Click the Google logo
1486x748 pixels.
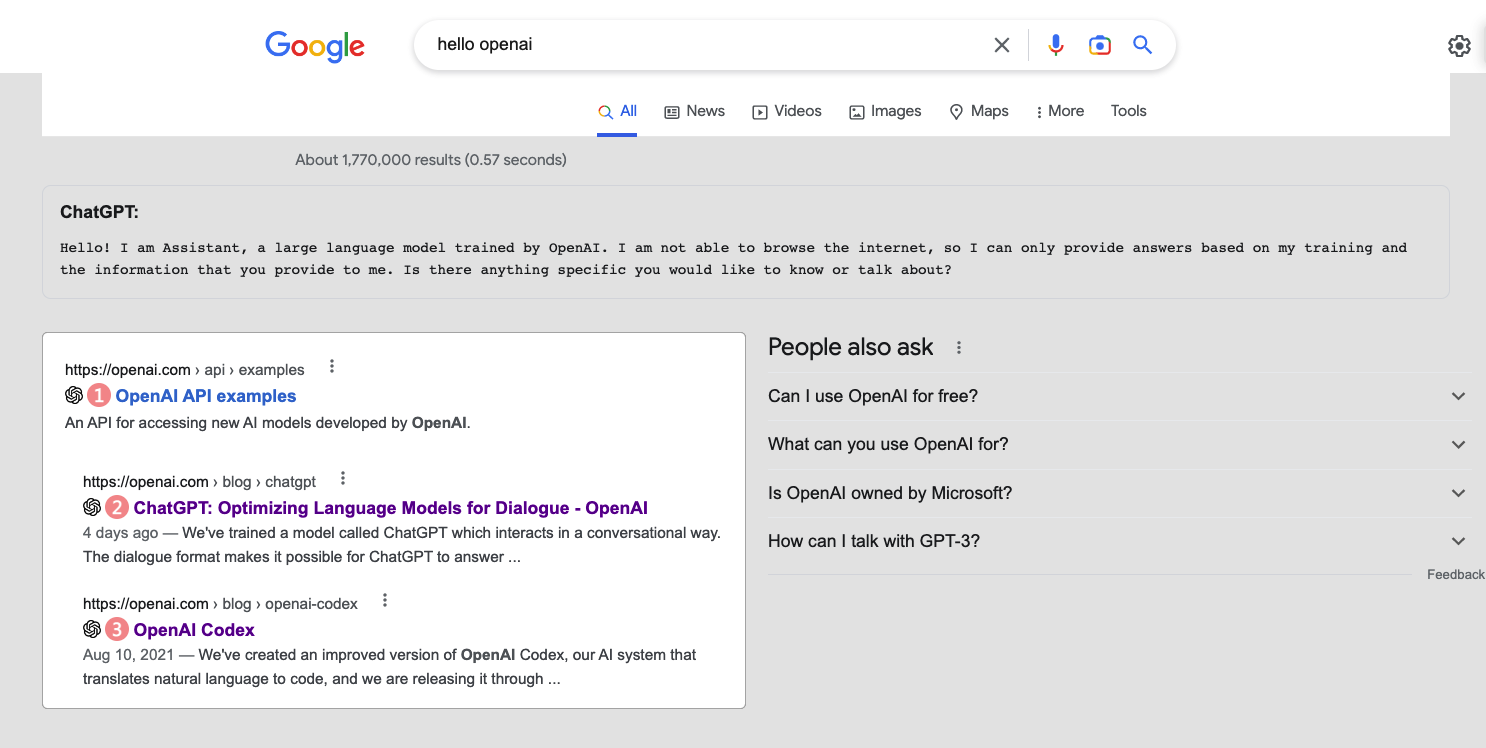pyautogui.click(x=315, y=46)
